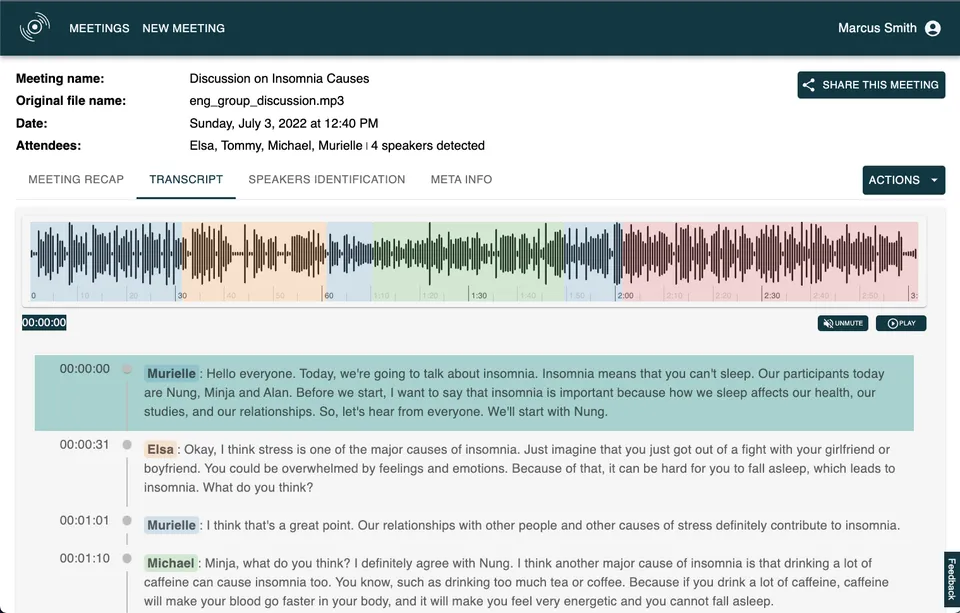Seek to the 2:30 marker on waveform
The width and height of the screenshot is (960, 613).
(771, 295)
